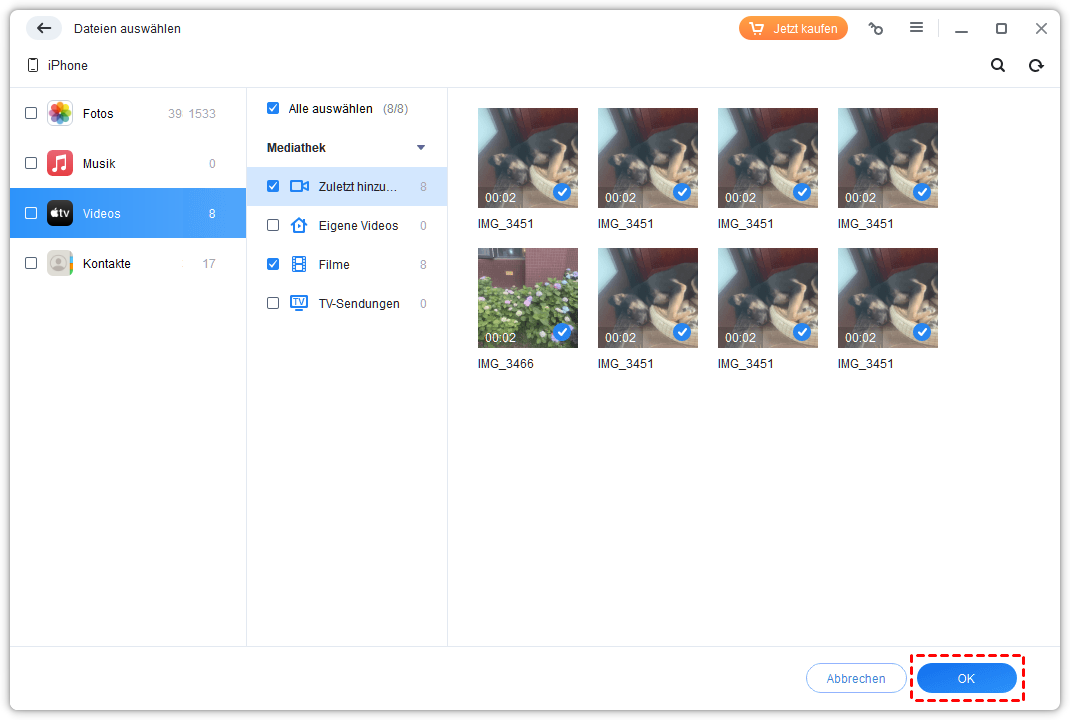Viewport: 1070px width, 720px height.
Task: Select the Videos category
Action: (128, 213)
